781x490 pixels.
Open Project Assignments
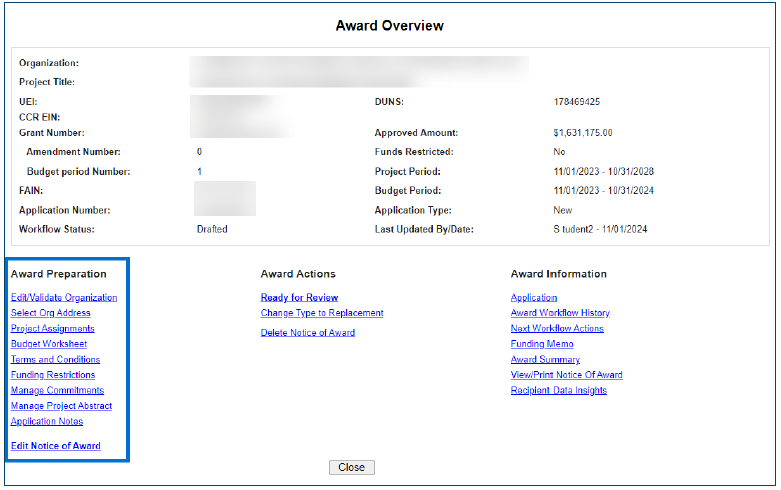click(52, 328)
